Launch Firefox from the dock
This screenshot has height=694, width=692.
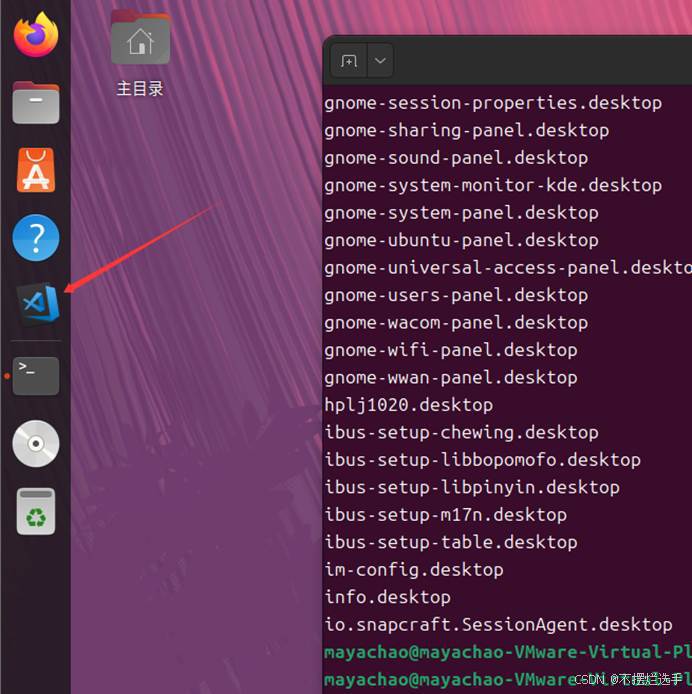pyautogui.click(x=36, y=35)
